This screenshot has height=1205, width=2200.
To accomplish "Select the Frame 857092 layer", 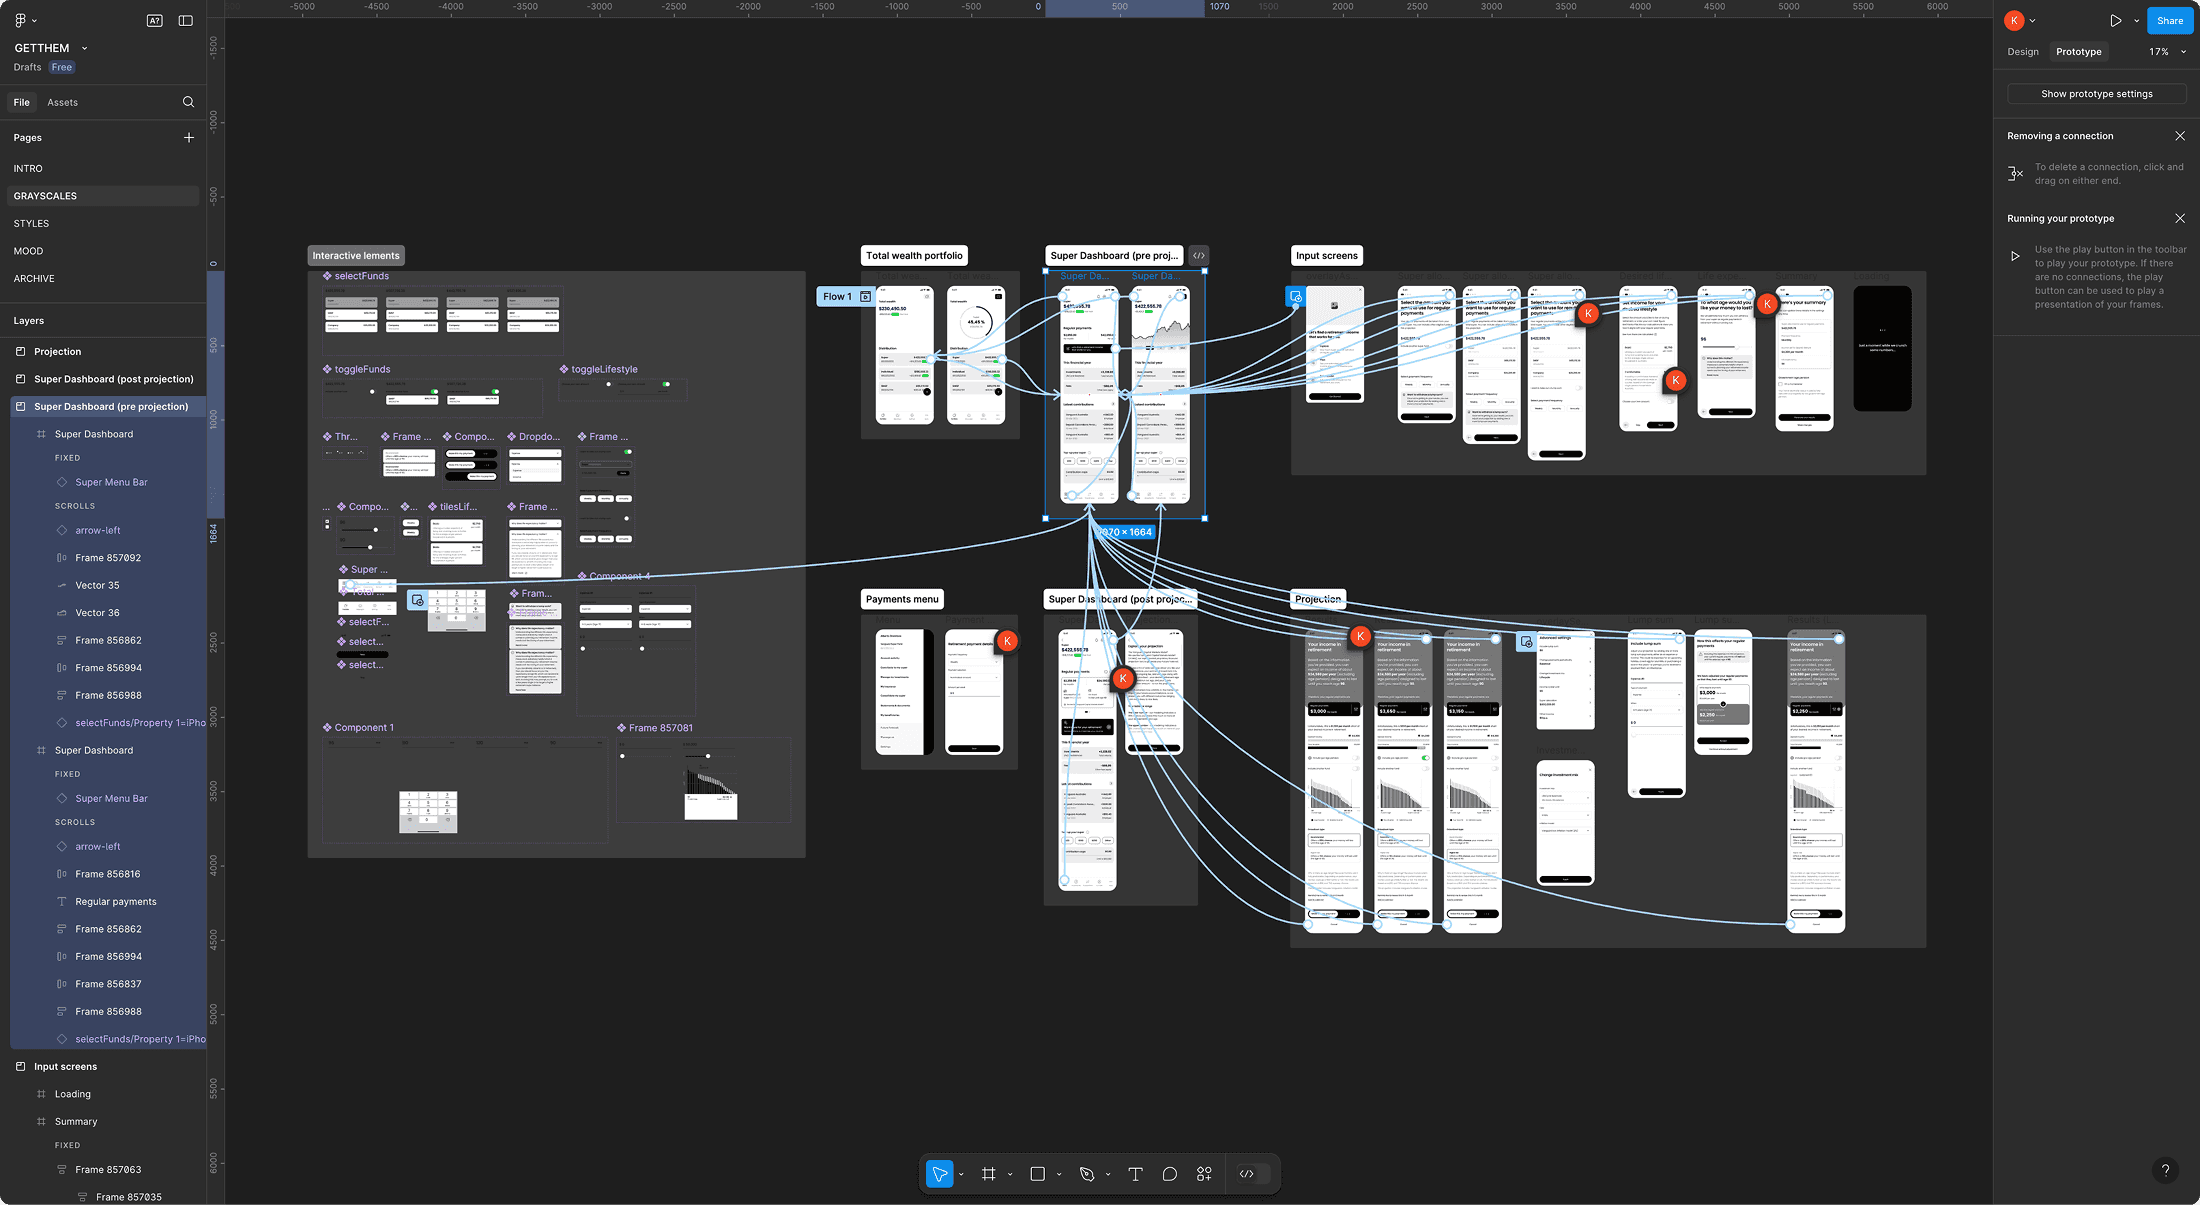I will click(108, 558).
